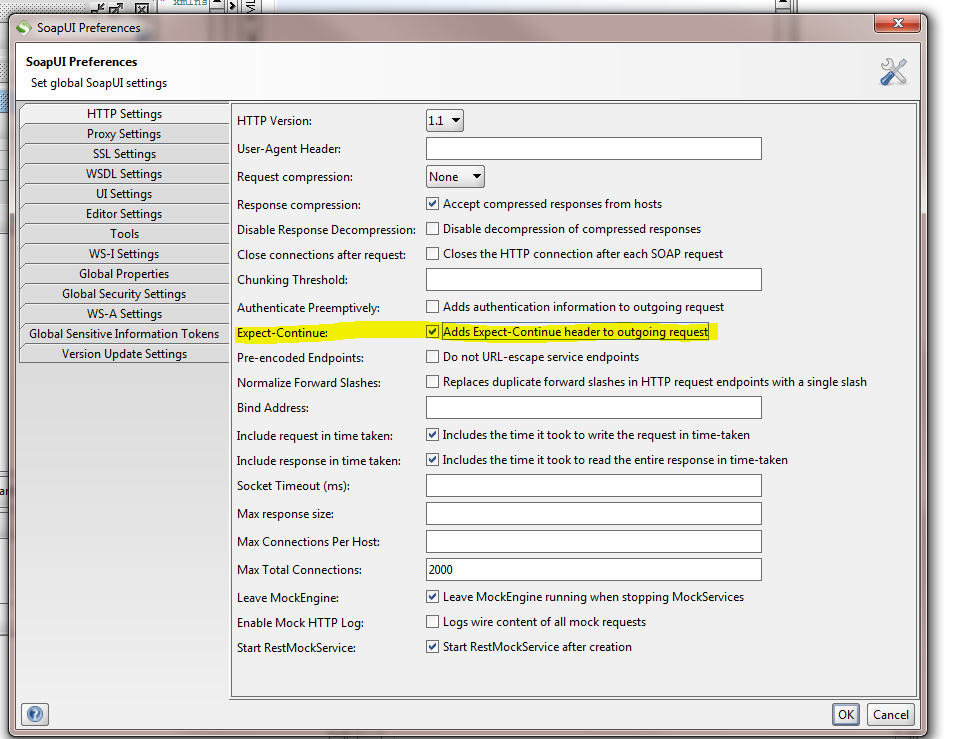Viewport: 954px width, 739px height.
Task: Open UI Settings tab
Action: [x=124, y=194]
